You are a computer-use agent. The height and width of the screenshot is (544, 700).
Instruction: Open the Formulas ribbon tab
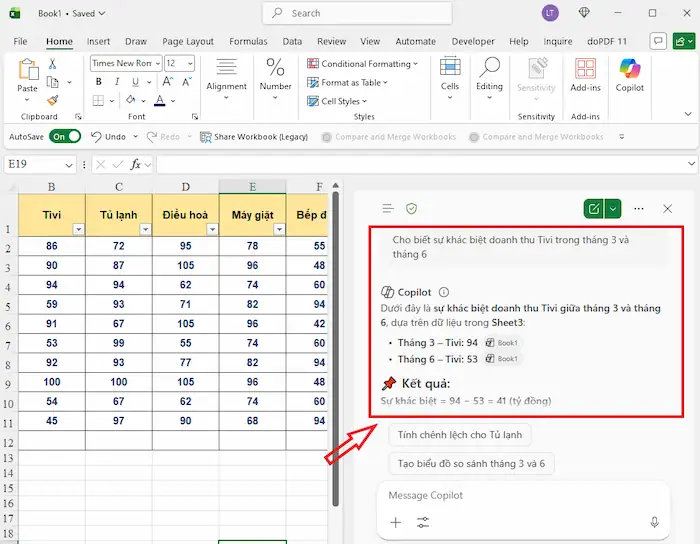pos(248,41)
